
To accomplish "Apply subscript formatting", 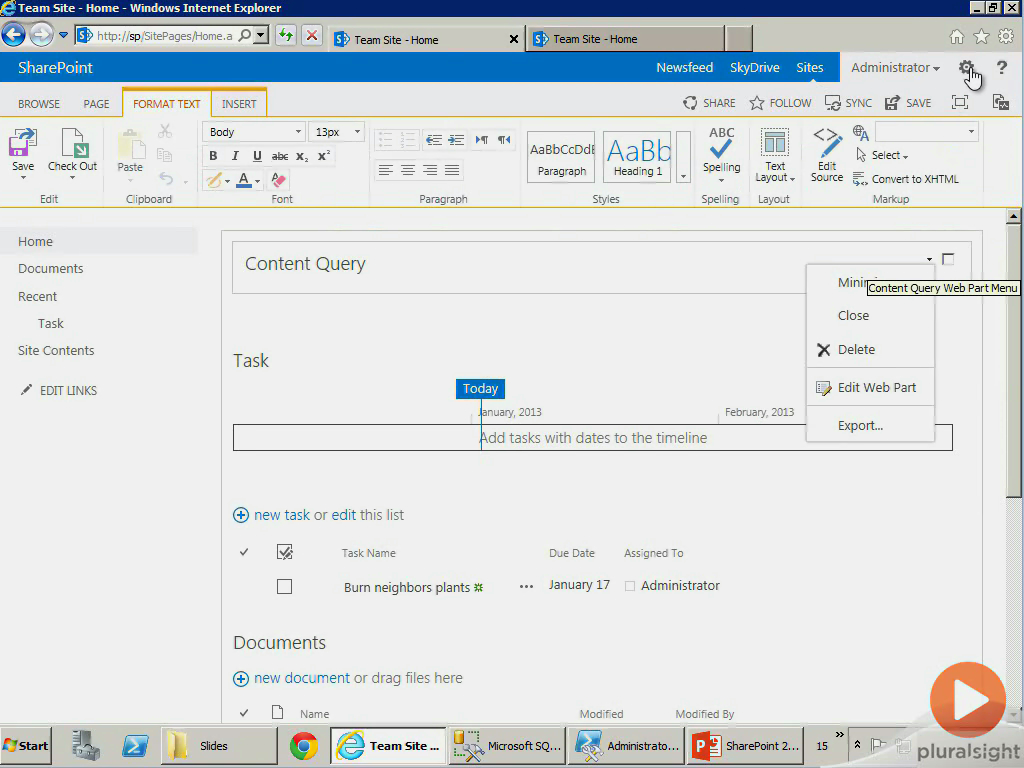I will 302,156.
